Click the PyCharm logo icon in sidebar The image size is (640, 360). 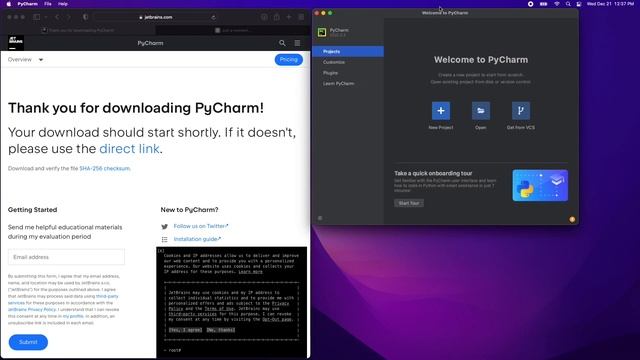pos(322,32)
